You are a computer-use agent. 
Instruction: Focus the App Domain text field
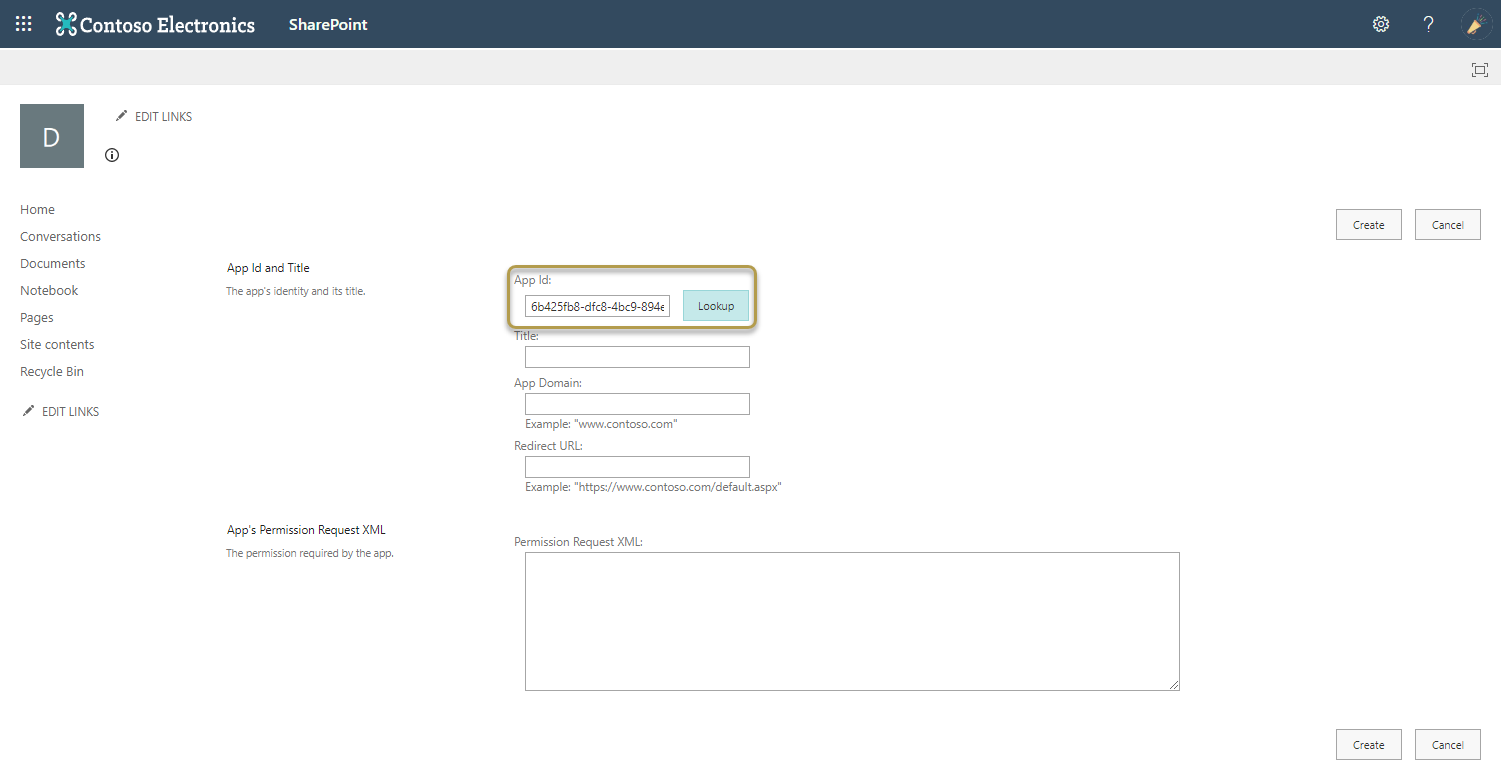(x=637, y=404)
